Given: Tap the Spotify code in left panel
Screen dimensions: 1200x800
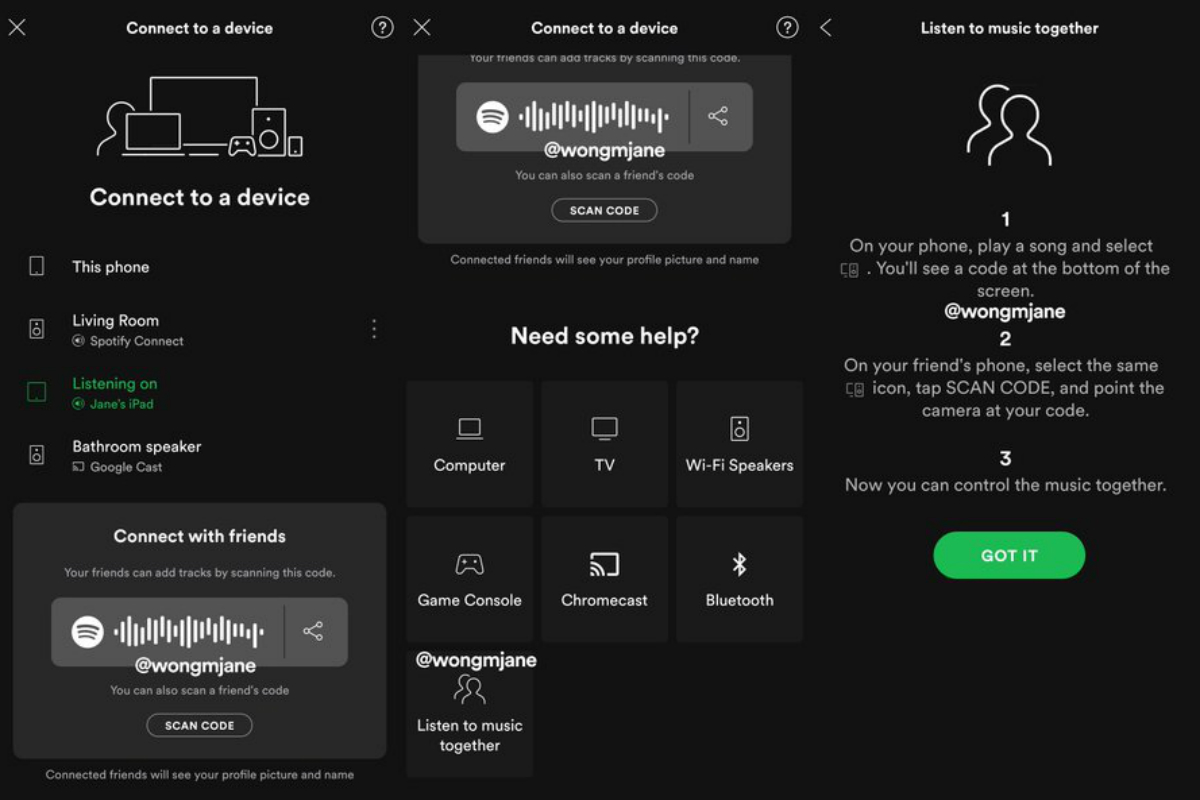Looking at the screenshot, I should tap(167, 631).
